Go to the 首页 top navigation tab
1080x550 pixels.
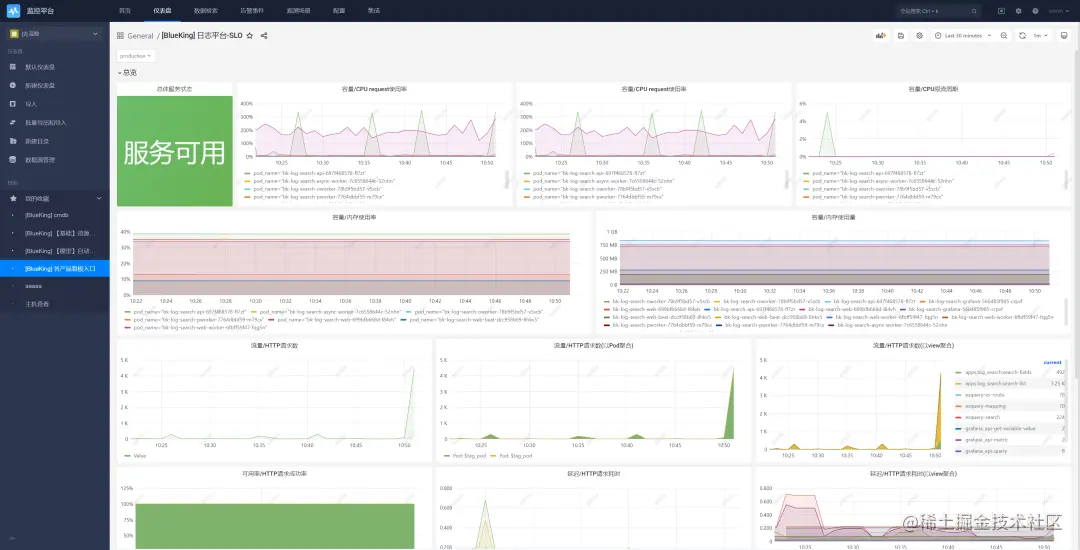click(125, 11)
